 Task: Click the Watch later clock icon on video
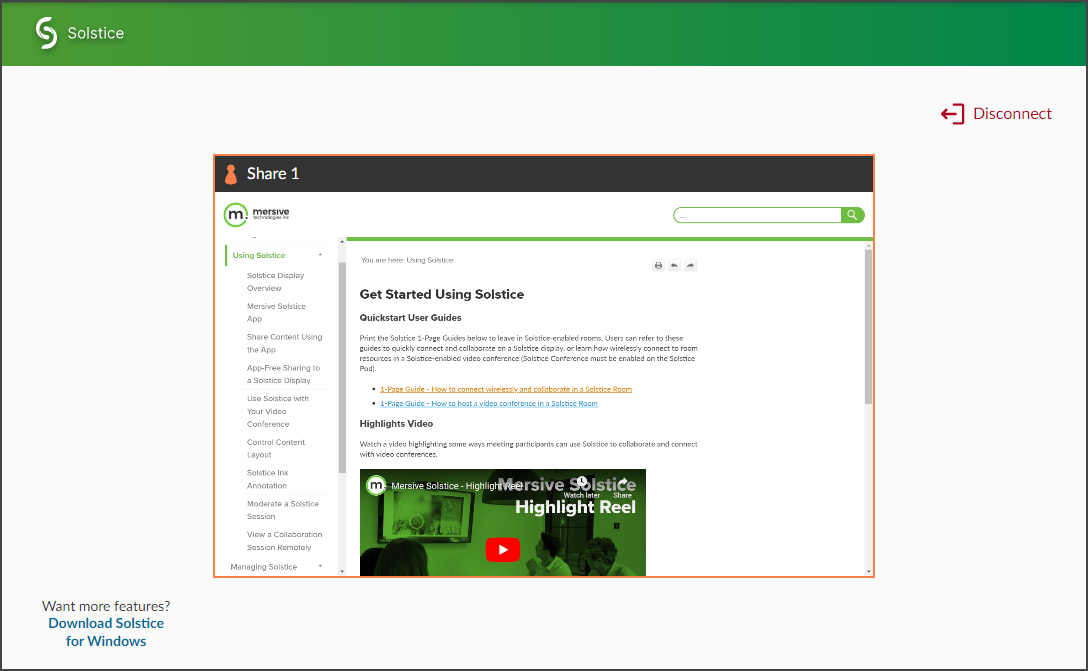[581, 482]
